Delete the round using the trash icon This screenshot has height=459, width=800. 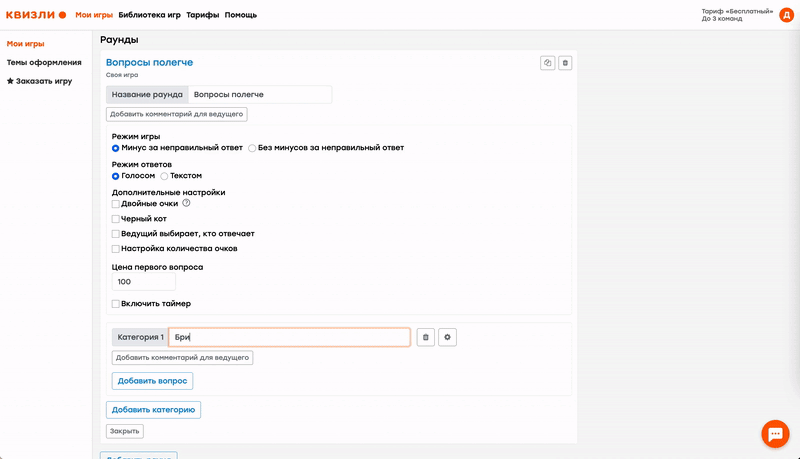565,63
